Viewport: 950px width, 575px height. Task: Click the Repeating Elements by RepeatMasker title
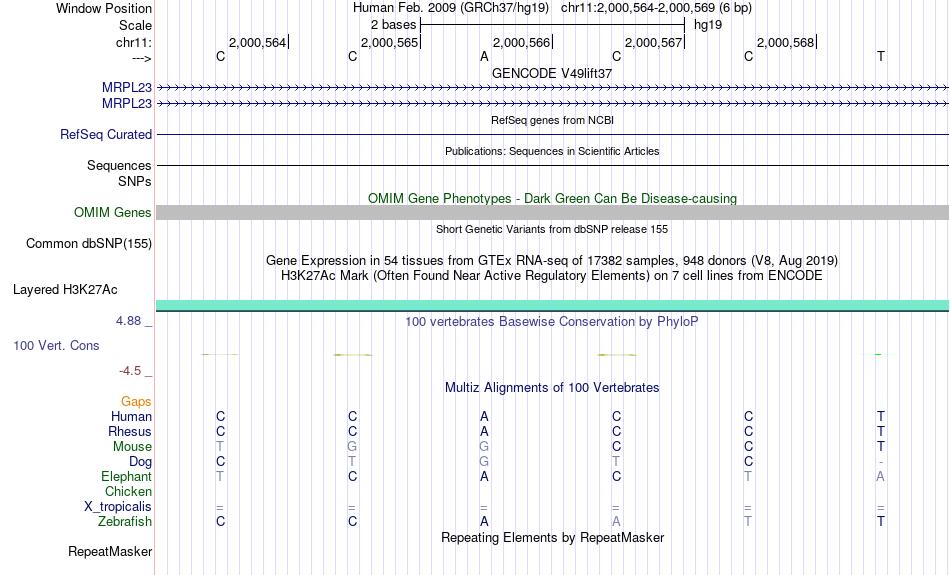pyautogui.click(x=553, y=538)
